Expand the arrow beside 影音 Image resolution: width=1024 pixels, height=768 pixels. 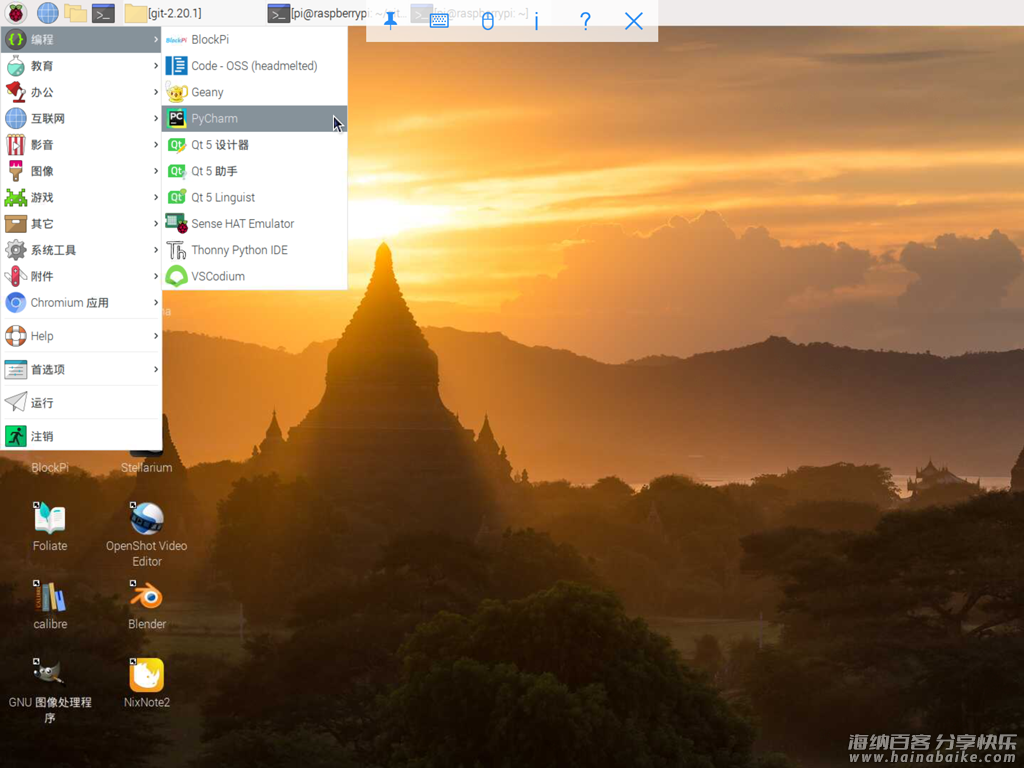click(155, 144)
